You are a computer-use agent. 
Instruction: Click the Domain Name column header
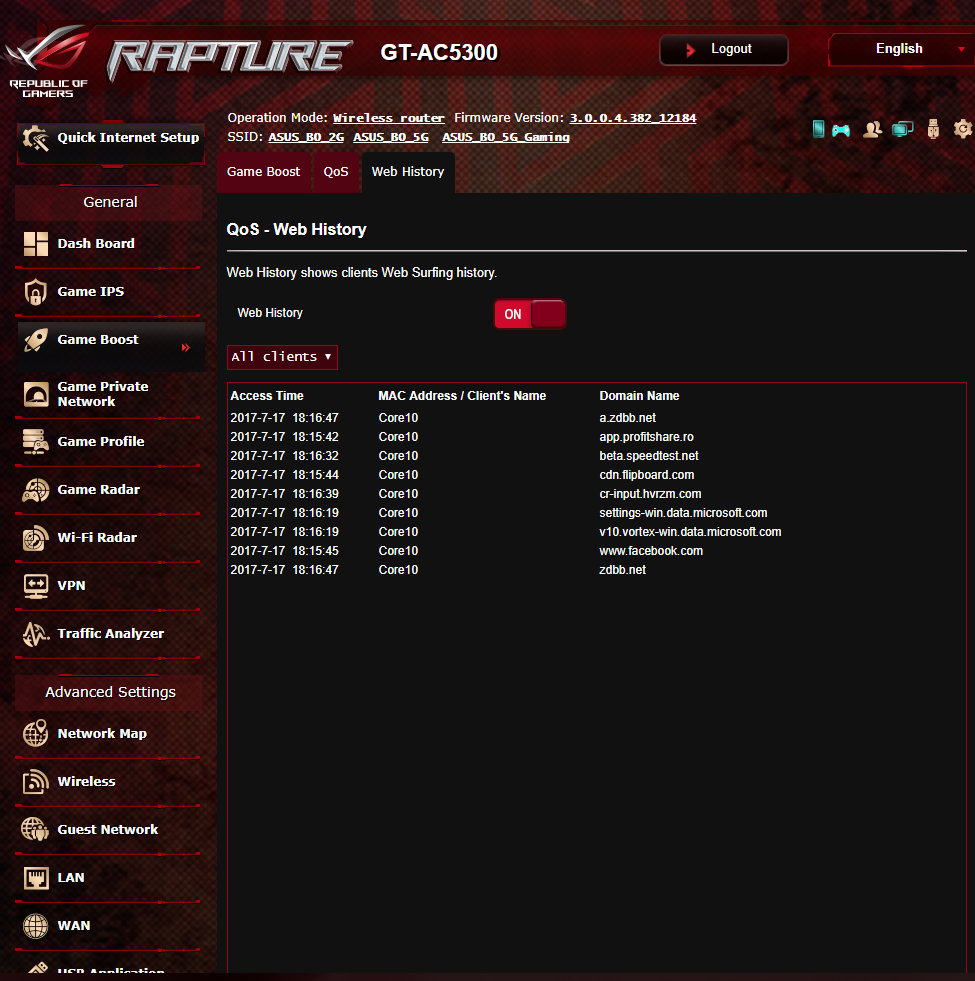click(x=639, y=396)
